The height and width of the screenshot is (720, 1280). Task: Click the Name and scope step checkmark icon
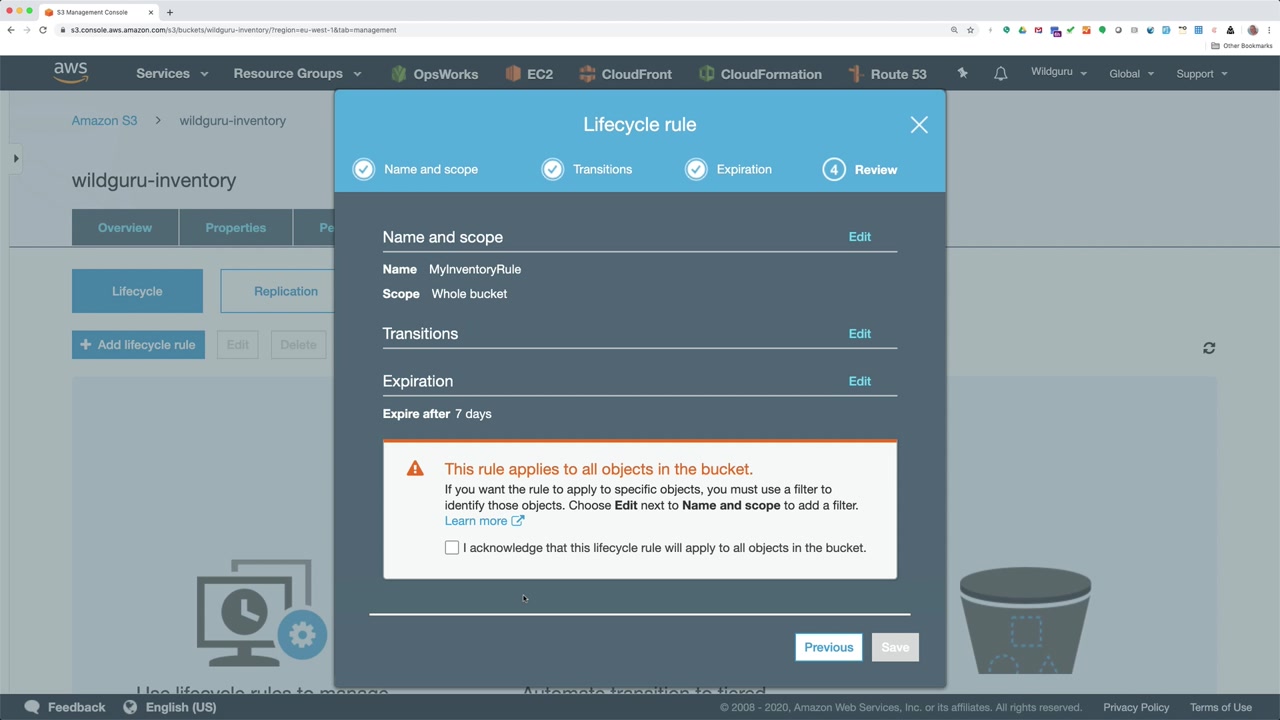click(x=364, y=169)
